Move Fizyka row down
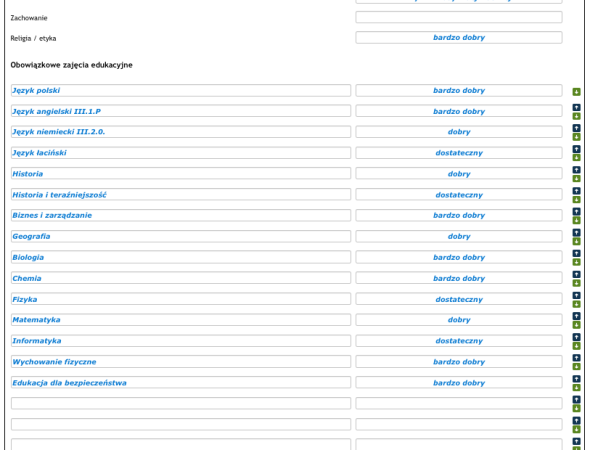Image resolution: width=590 pixels, height=450 pixels. pos(576,304)
